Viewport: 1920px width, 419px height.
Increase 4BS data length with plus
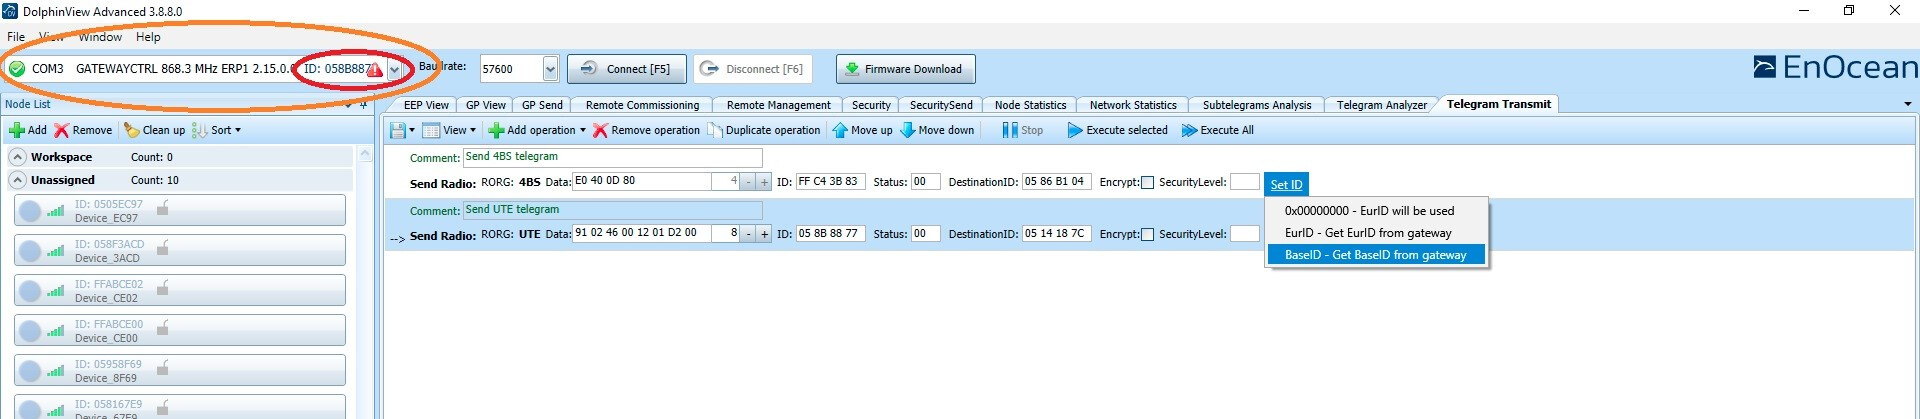coord(764,182)
